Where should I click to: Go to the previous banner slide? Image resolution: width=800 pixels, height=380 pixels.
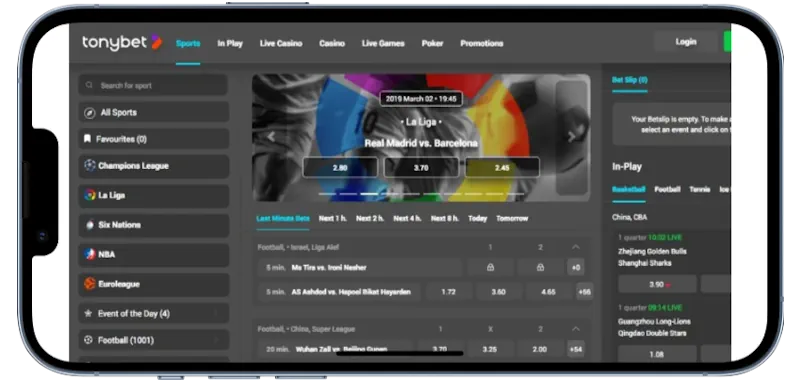pos(271,137)
